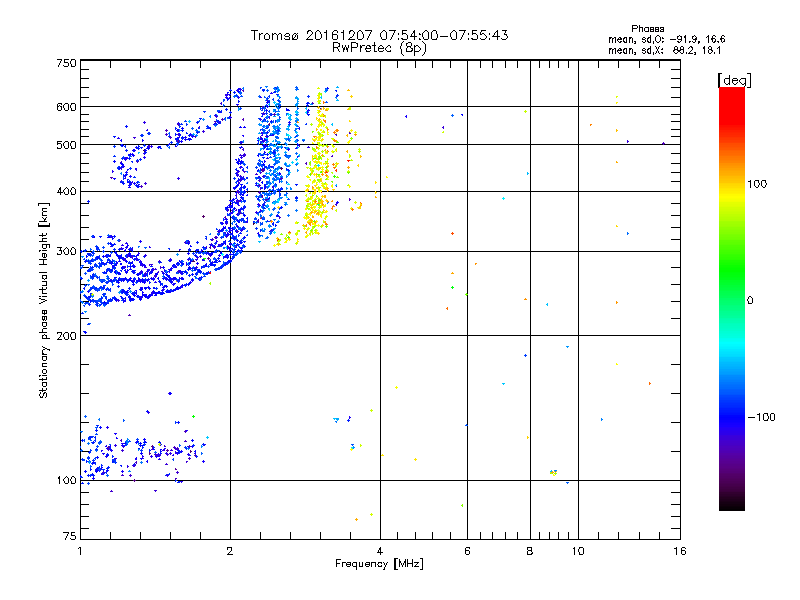Click the 'Stationary phase Virtual Height [km]' y-axis title
This screenshot has width=800, height=600.
click(x=44, y=301)
